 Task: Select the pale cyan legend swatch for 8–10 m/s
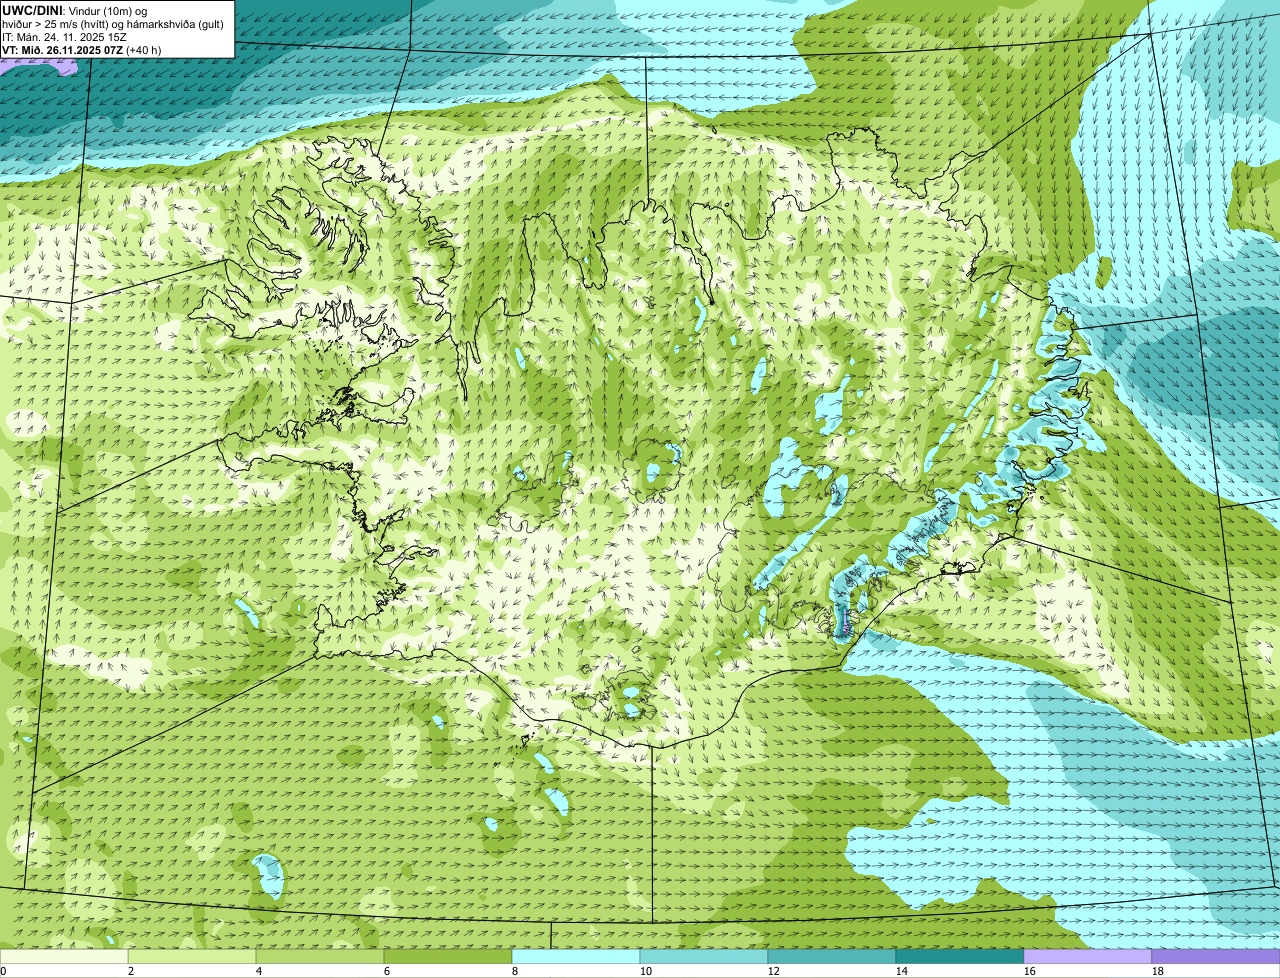(576, 956)
